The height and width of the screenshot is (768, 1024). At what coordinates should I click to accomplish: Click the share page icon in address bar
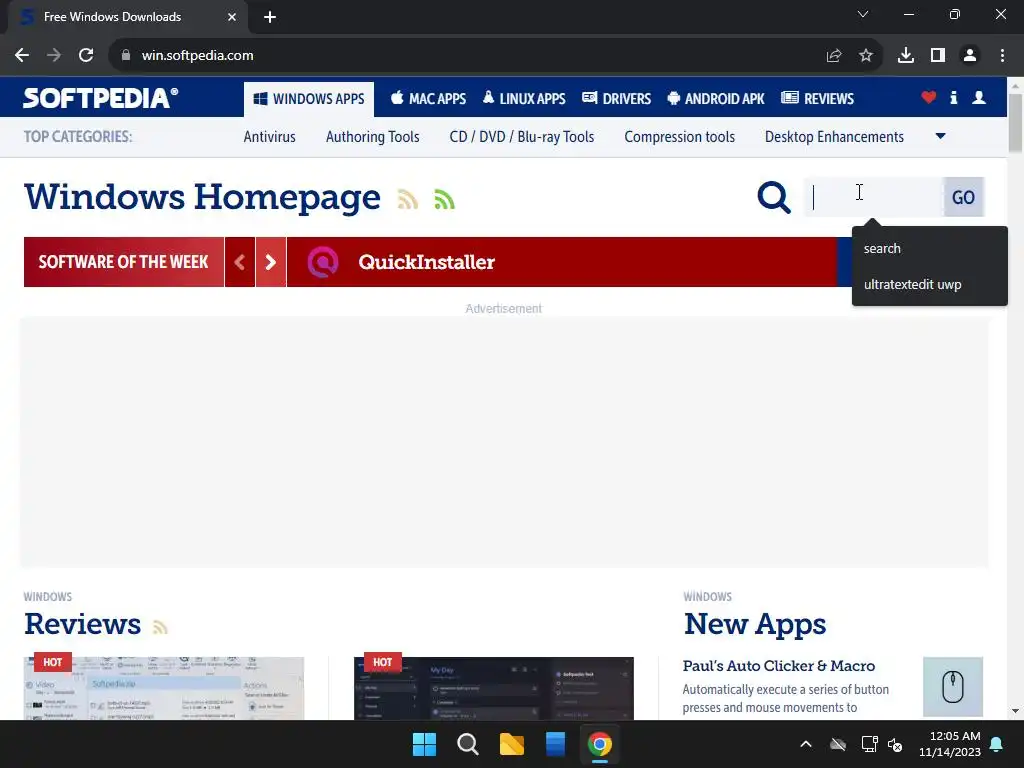click(834, 56)
